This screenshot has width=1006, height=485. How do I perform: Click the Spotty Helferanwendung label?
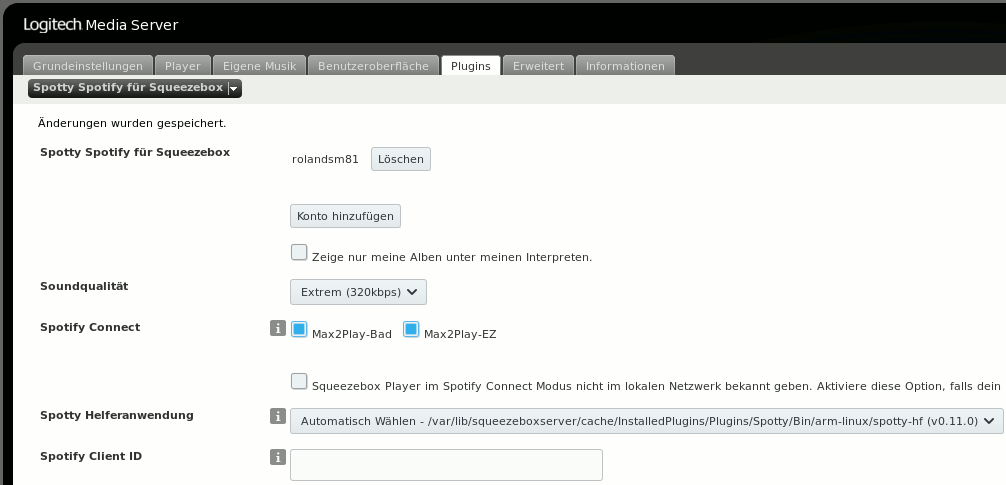click(x=117, y=415)
